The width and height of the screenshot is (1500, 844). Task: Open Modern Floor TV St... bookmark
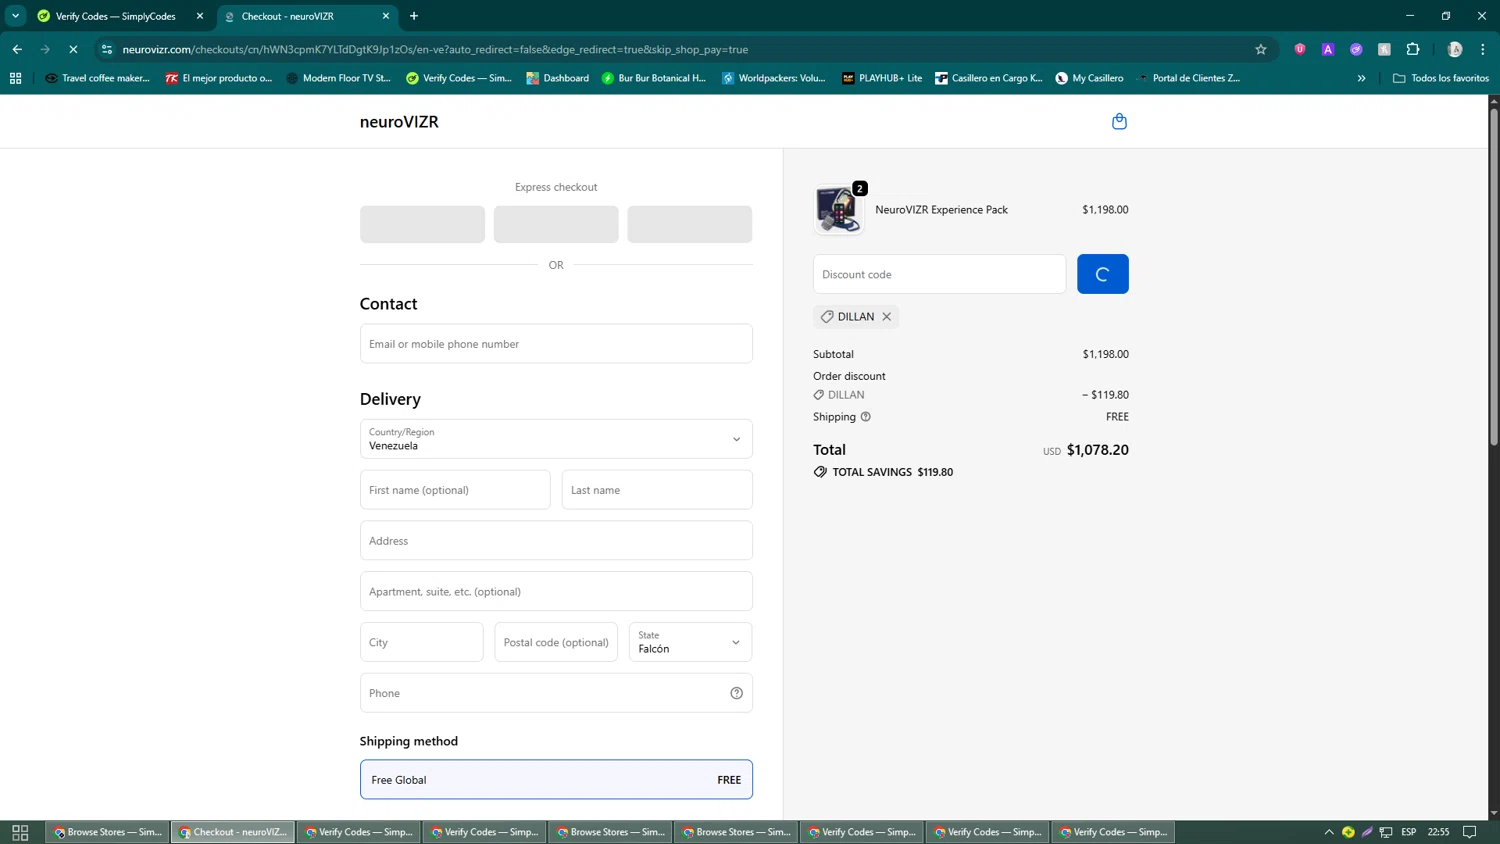pos(338,78)
